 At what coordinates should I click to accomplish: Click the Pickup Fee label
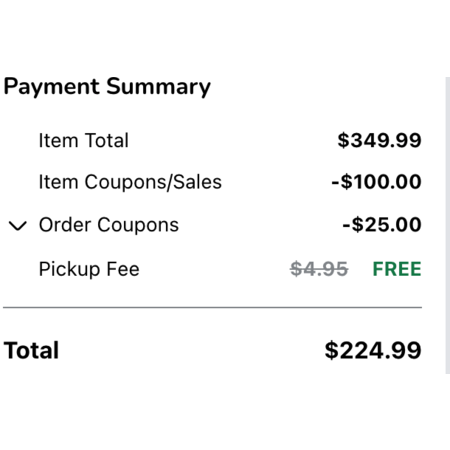pos(89,269)
